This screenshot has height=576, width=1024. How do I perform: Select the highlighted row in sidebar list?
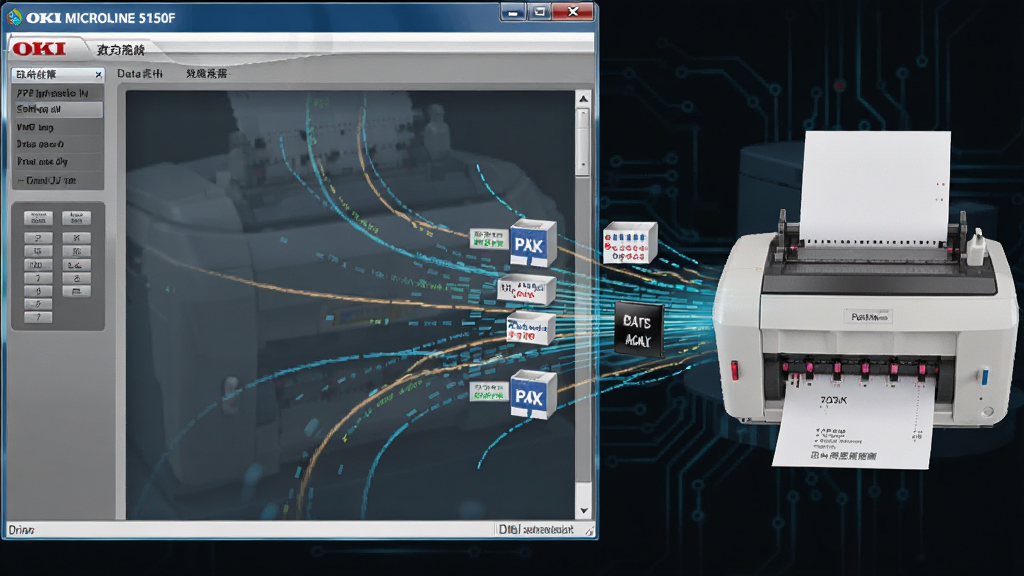[x=57, y=110]
